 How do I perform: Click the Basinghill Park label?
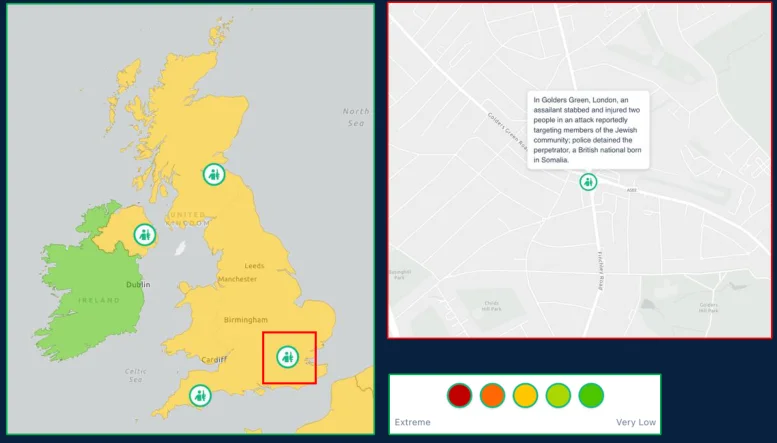[400, 275]
